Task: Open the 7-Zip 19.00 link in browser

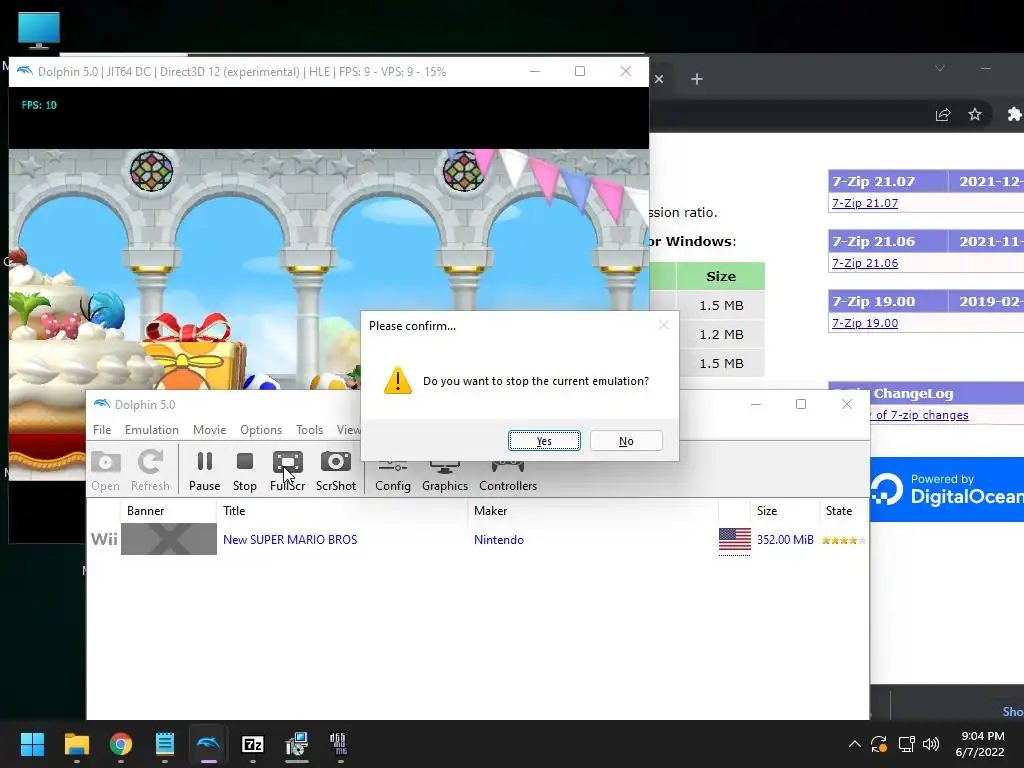Action: (x=865, y=323)
